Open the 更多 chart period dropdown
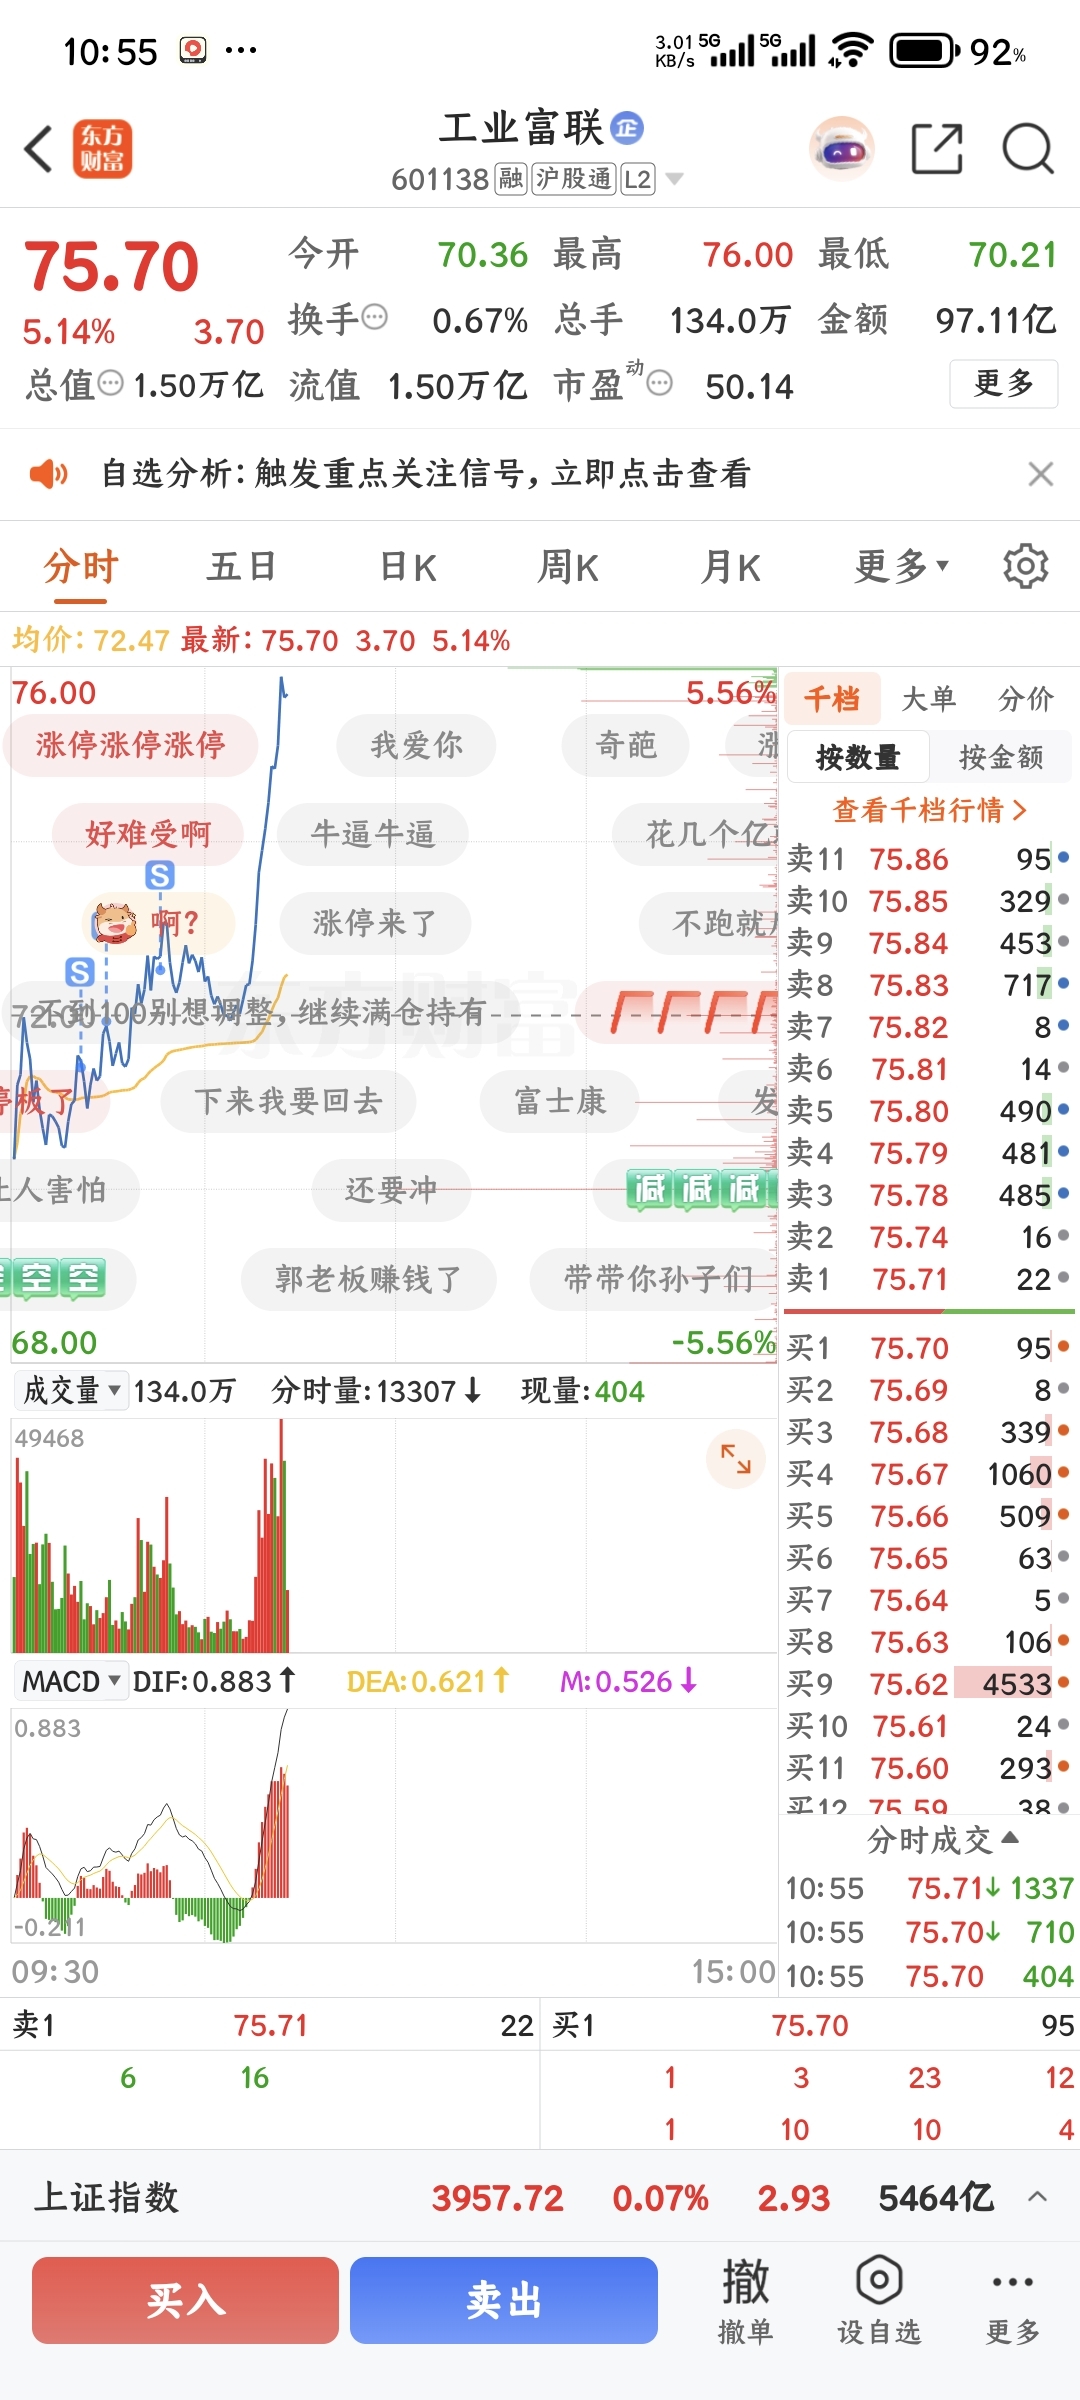1080x2400 pixels. point(901,567)
